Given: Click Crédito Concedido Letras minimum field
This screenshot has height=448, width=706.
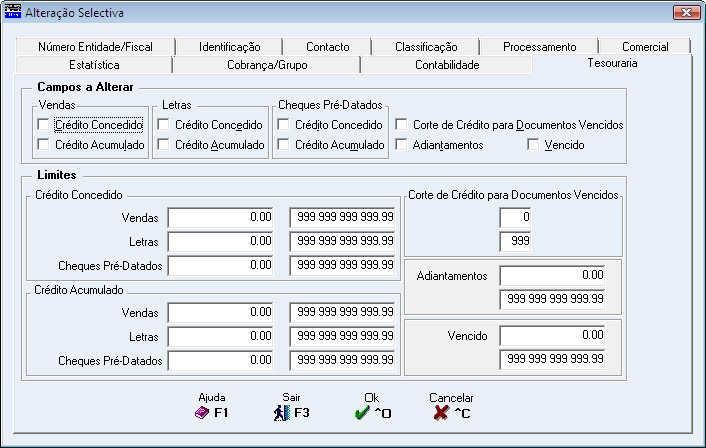Looking at the screenshot, I should [x=220, y=241].
